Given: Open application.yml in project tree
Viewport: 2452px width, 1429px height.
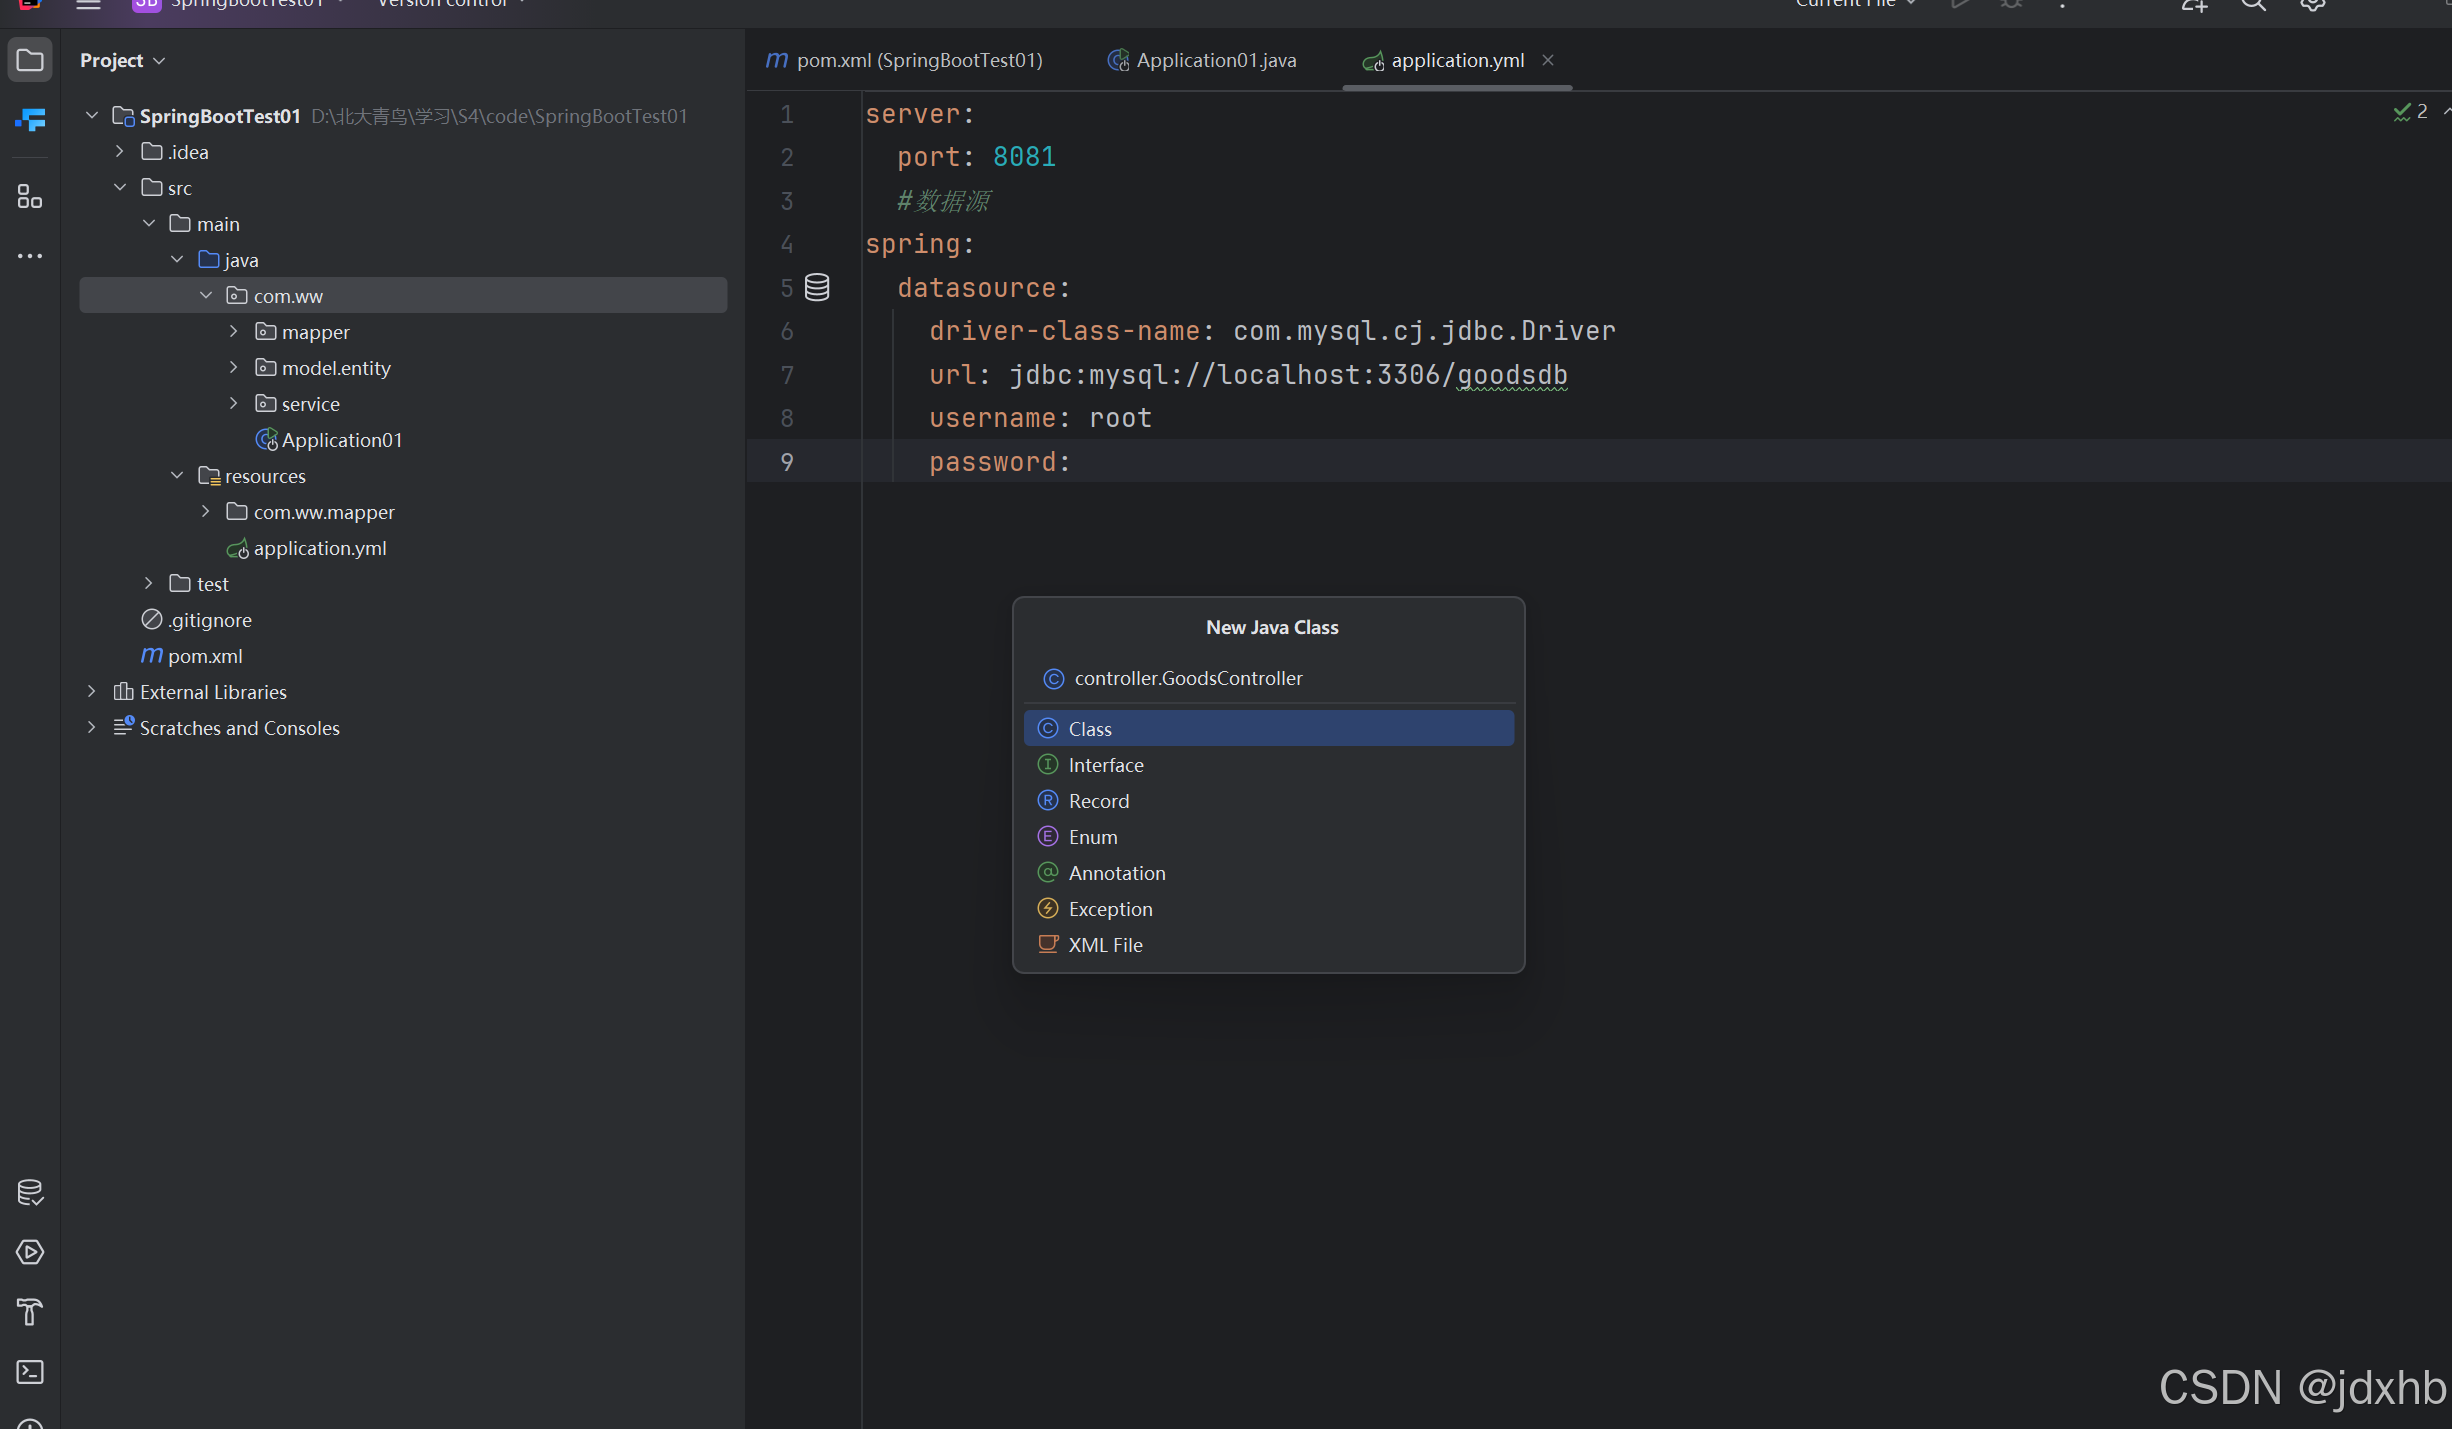Looking at the screenshot, I should click(319, 548).
